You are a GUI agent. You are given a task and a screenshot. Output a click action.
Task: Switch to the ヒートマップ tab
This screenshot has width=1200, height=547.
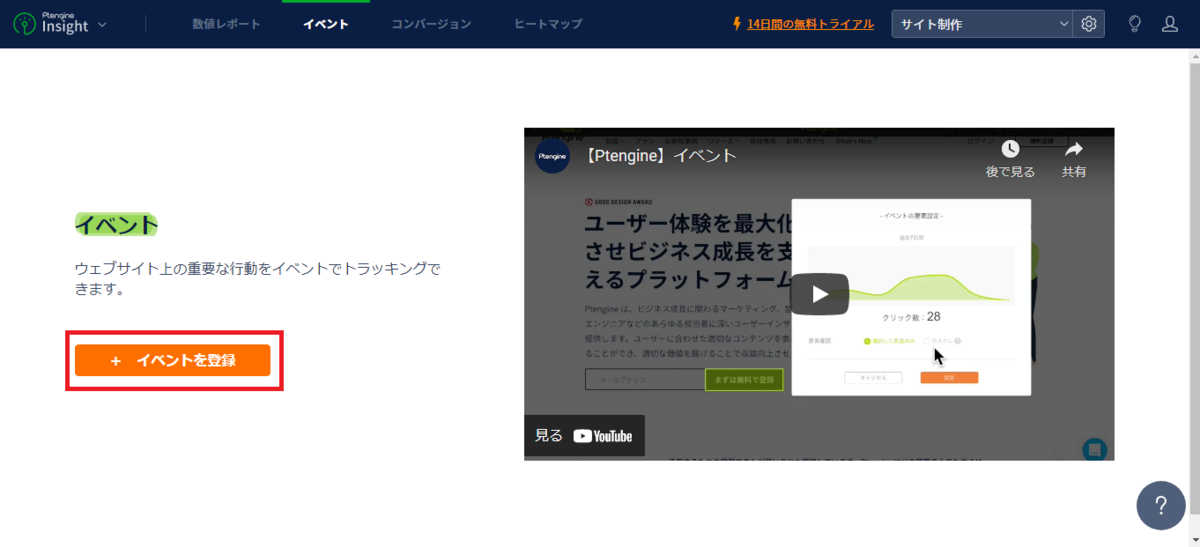(x=547, y=24)
